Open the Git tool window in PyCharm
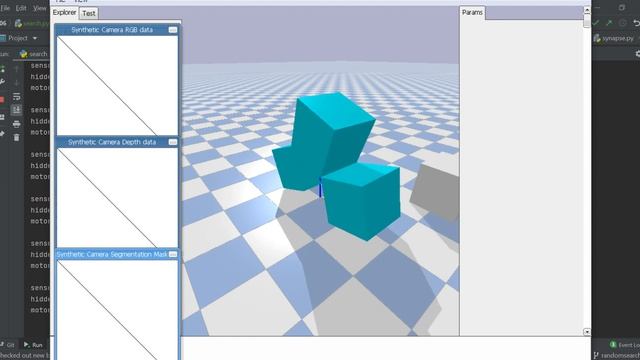The width and height of the screenshot is (640, 360). (x=8, y=345)
